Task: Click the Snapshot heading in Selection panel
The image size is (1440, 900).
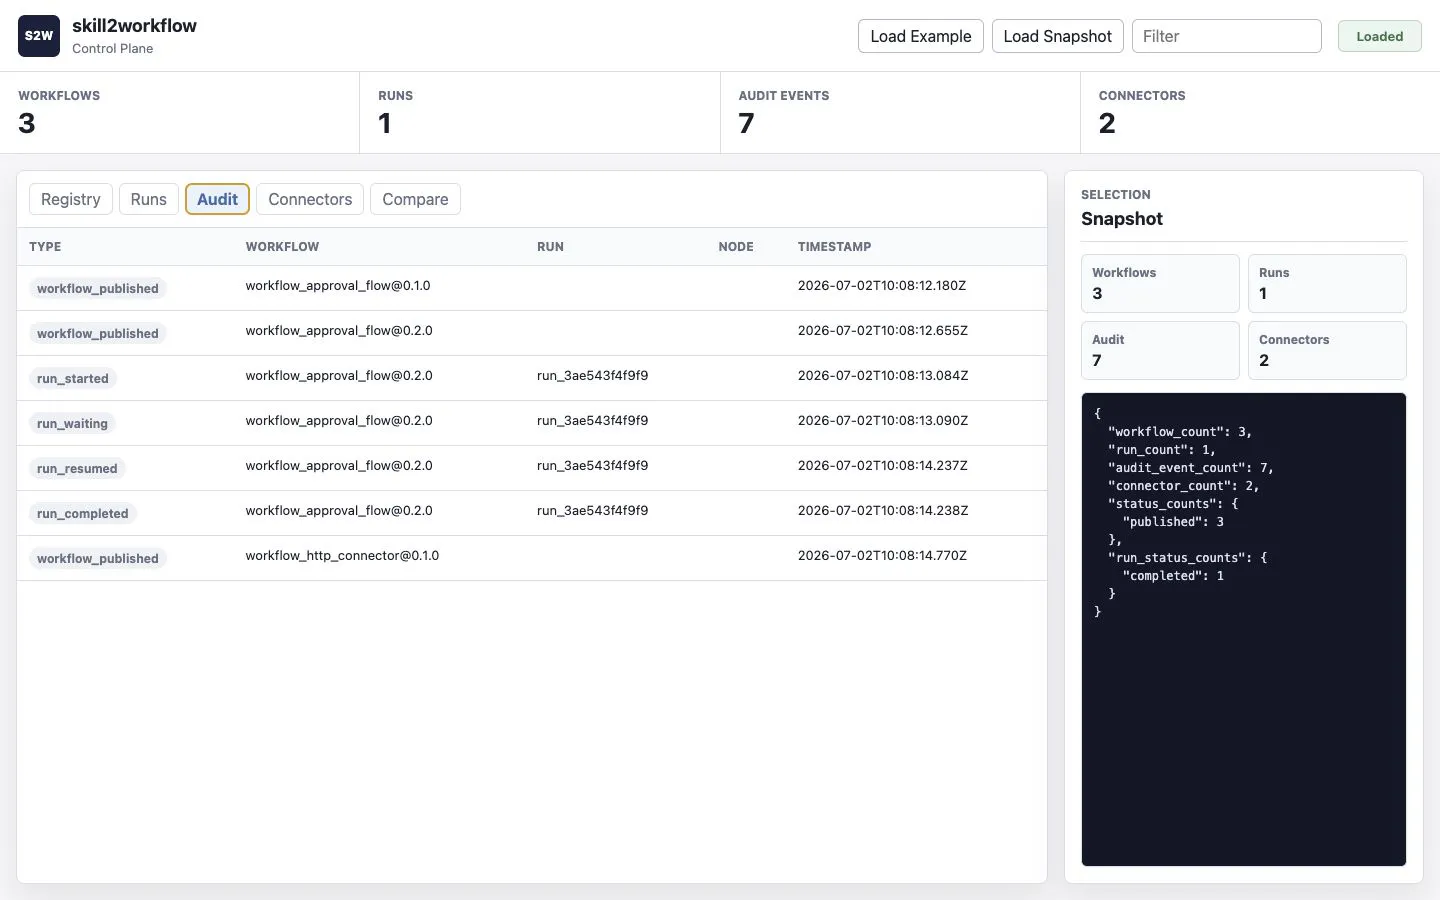Action: [1122, 219]
